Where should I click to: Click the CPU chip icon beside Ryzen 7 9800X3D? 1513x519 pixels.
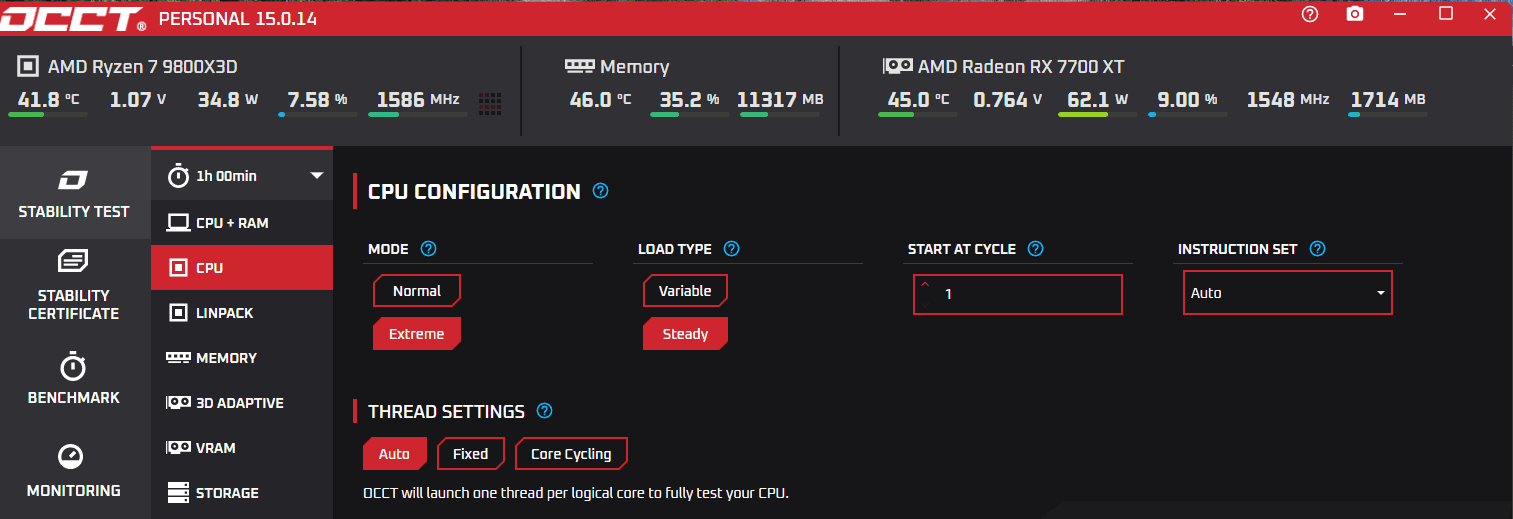pos(29,67)
